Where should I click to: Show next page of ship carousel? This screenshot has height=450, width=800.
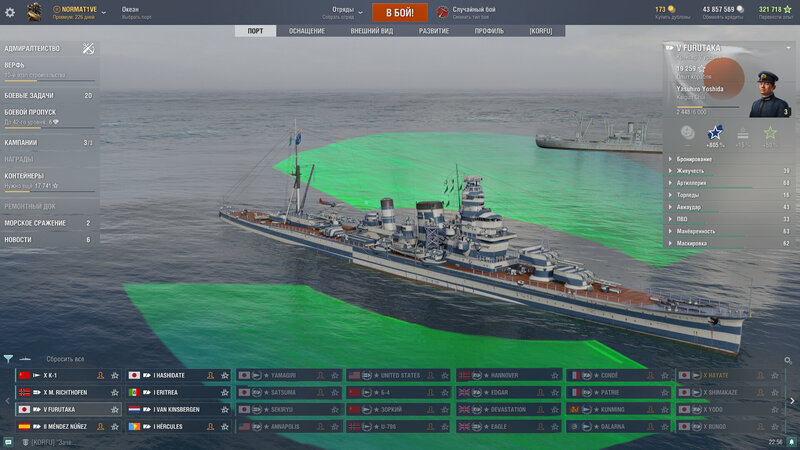point(792,401)
